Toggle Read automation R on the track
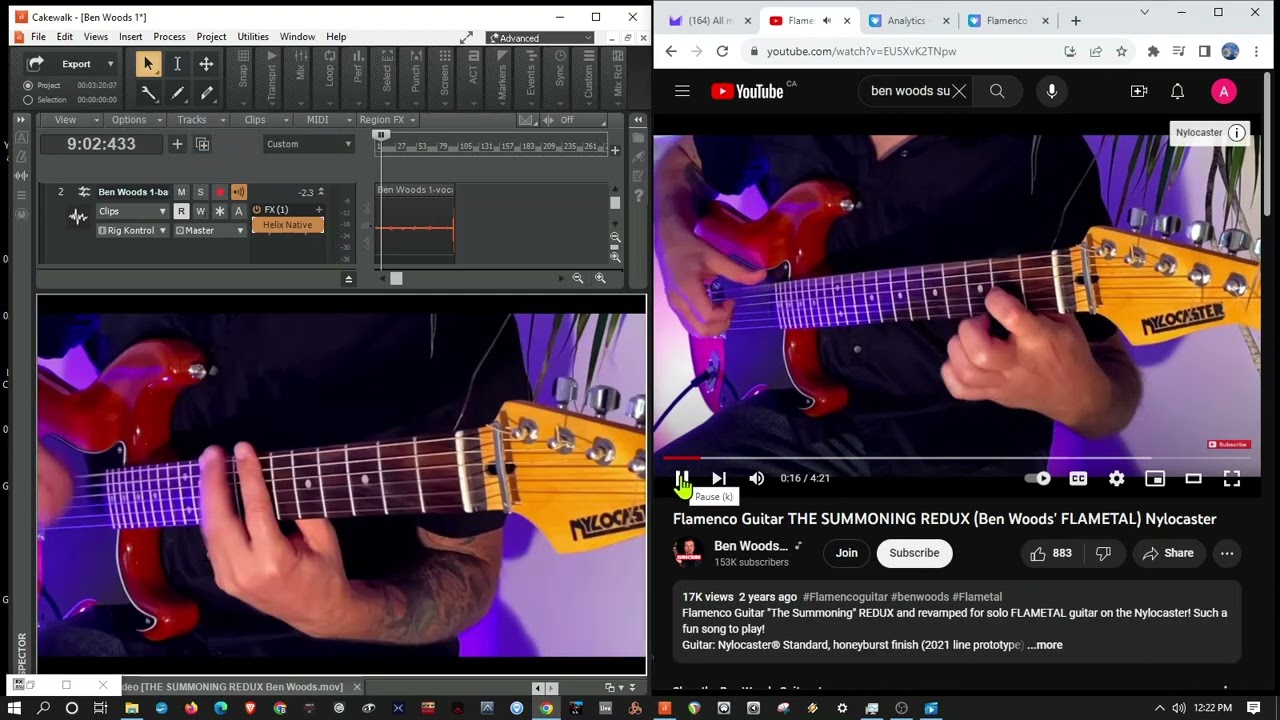1280x720 pixels. (x=181, y=211)
